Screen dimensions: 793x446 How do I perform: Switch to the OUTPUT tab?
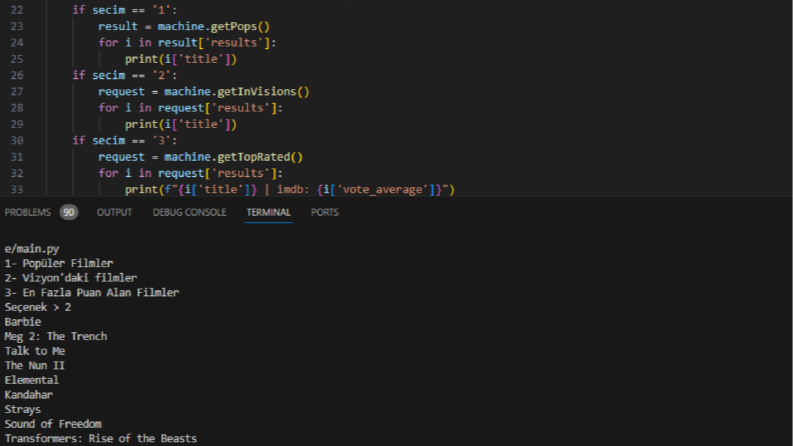[114, 212]
